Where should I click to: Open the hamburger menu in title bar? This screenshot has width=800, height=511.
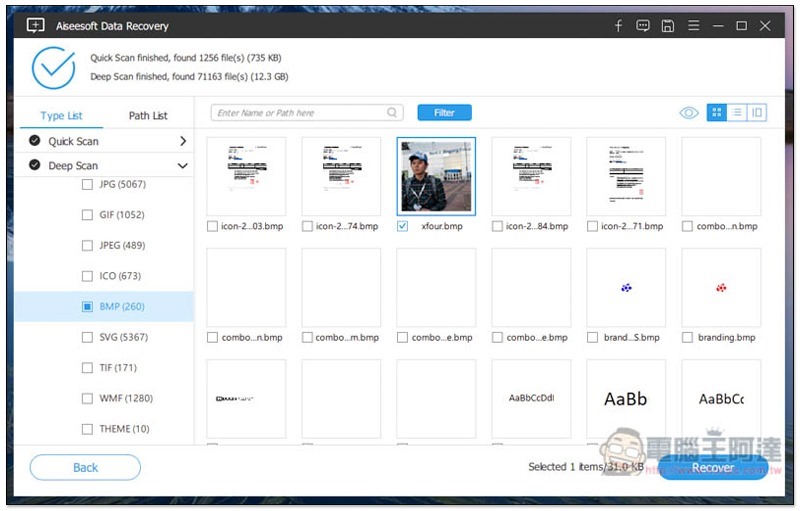[693, 26]
